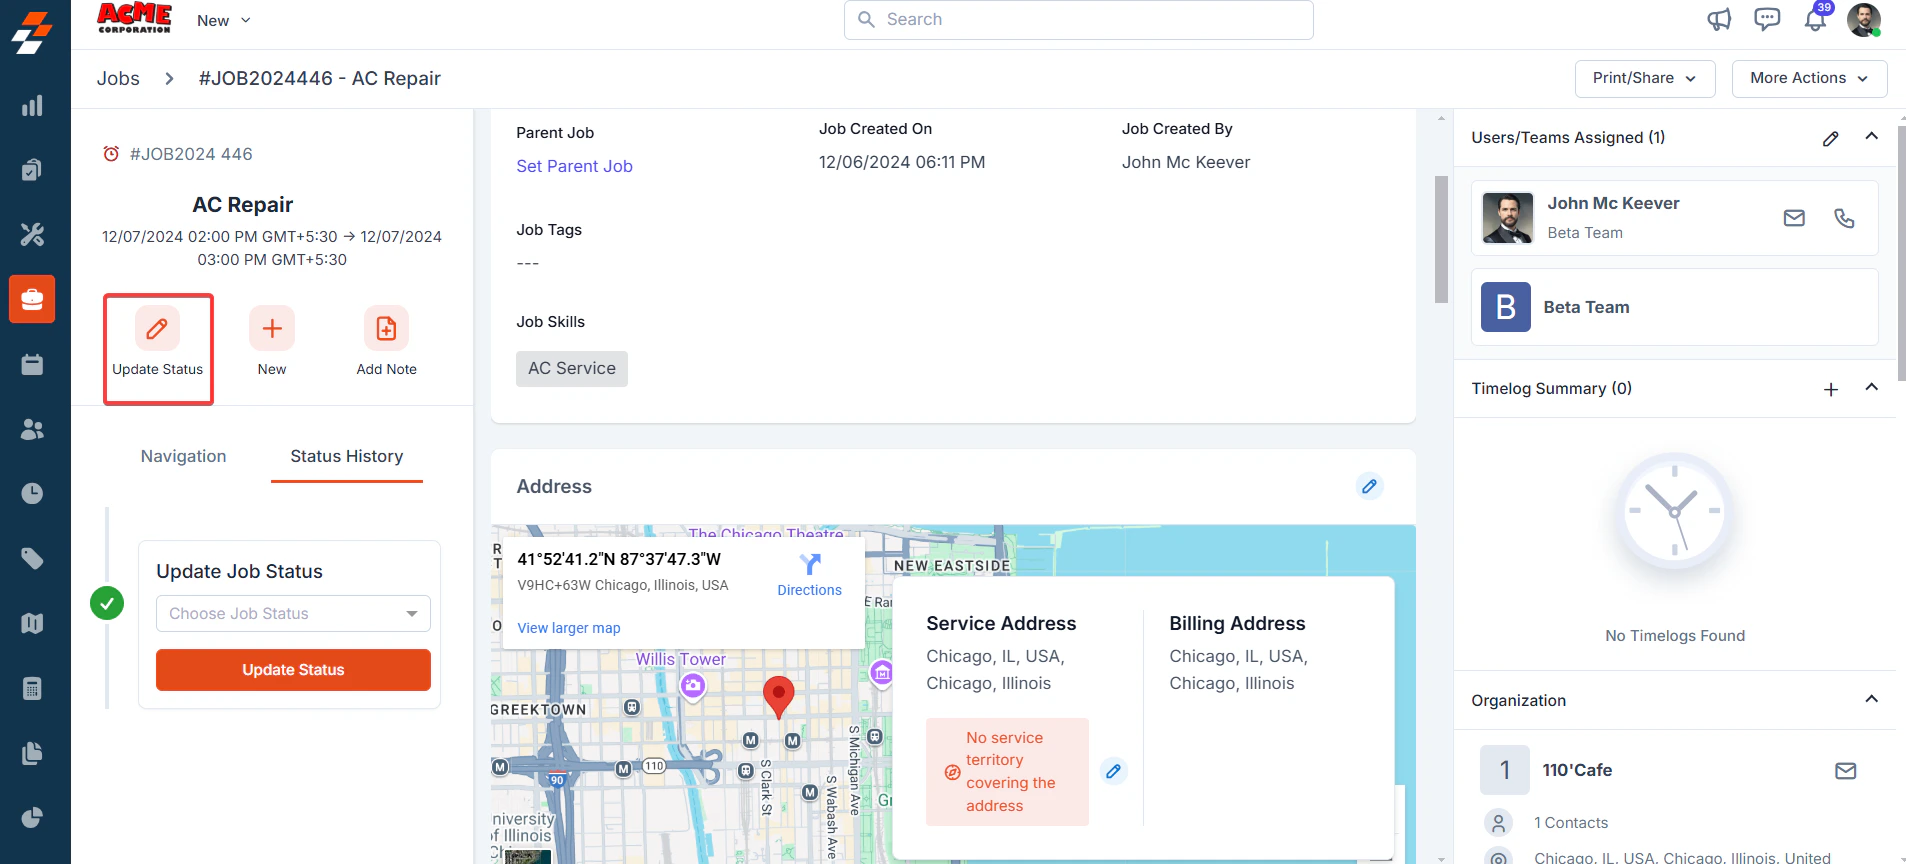Open the Print/Share dropdown
The image size is (1906, 864).
1645,78
